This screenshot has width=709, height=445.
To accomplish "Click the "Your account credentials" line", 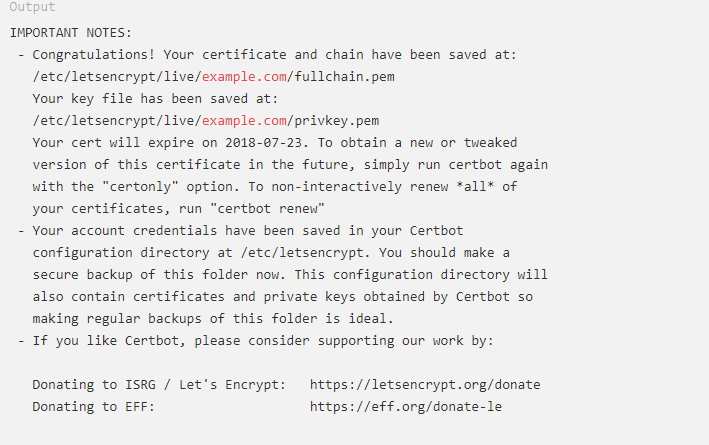I will click(248, 231).
